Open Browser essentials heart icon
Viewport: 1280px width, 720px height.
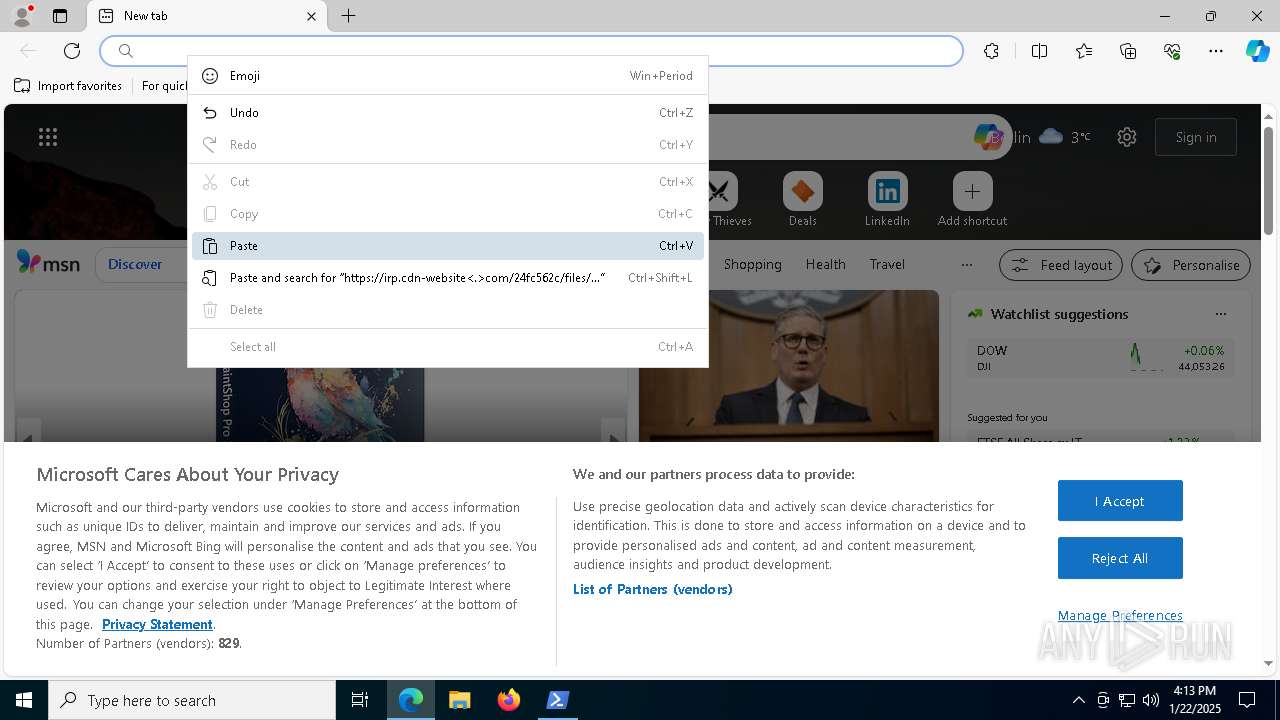[1172, 51]
